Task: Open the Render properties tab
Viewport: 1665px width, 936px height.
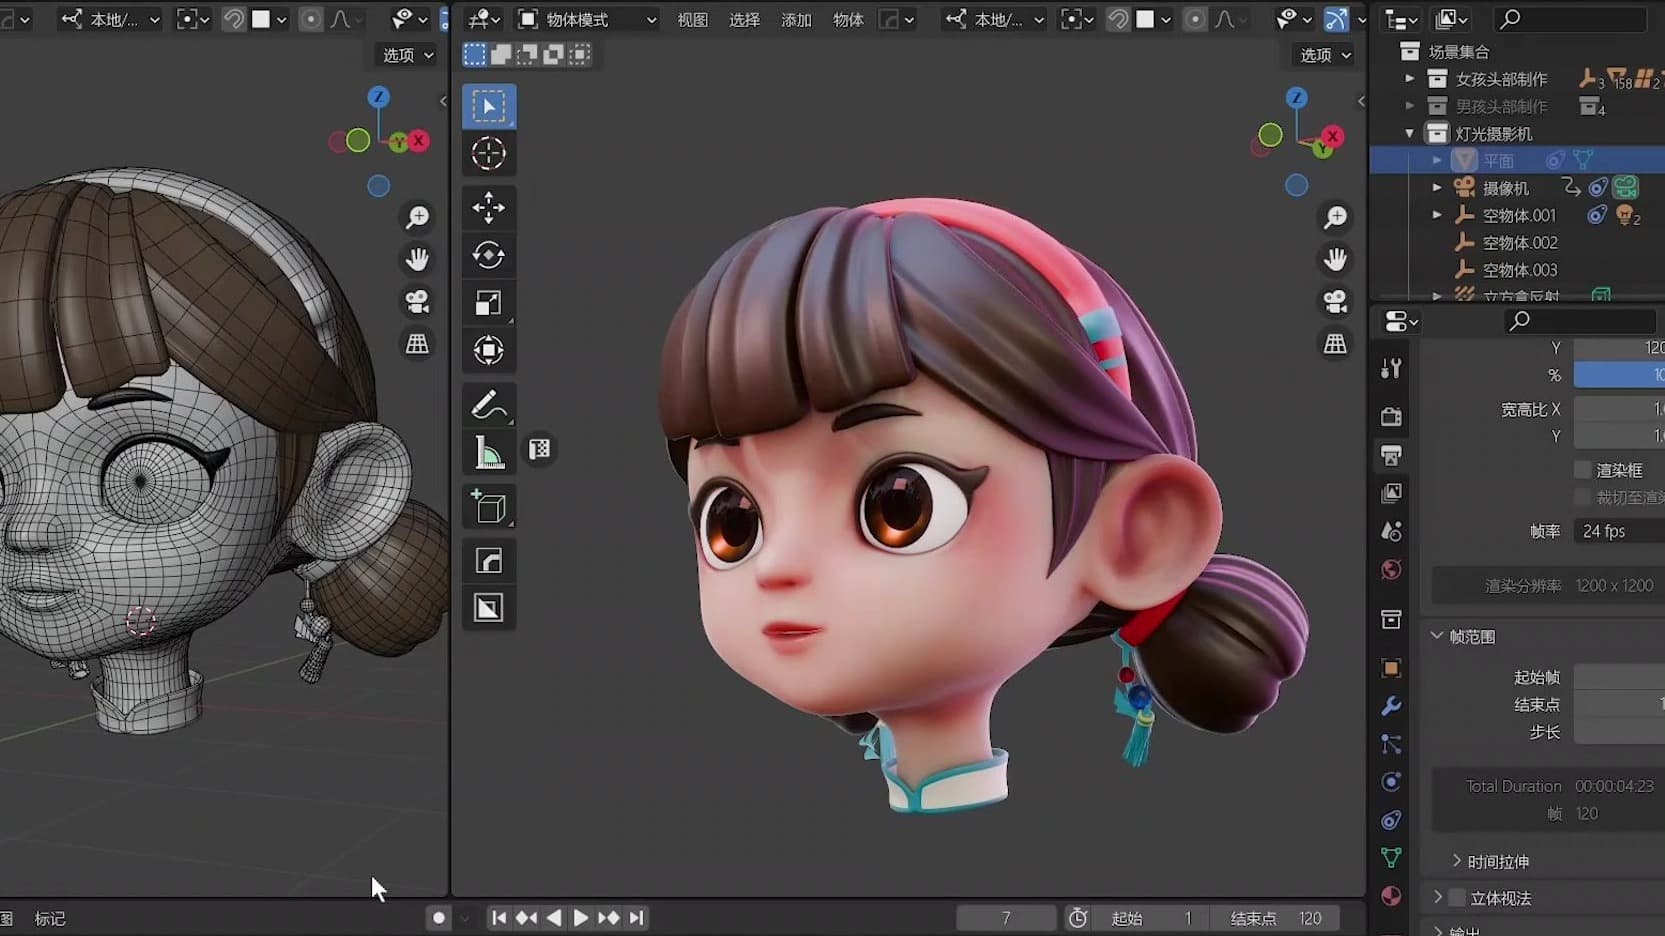Action: pyautogui.click(x=1391, y=416)
